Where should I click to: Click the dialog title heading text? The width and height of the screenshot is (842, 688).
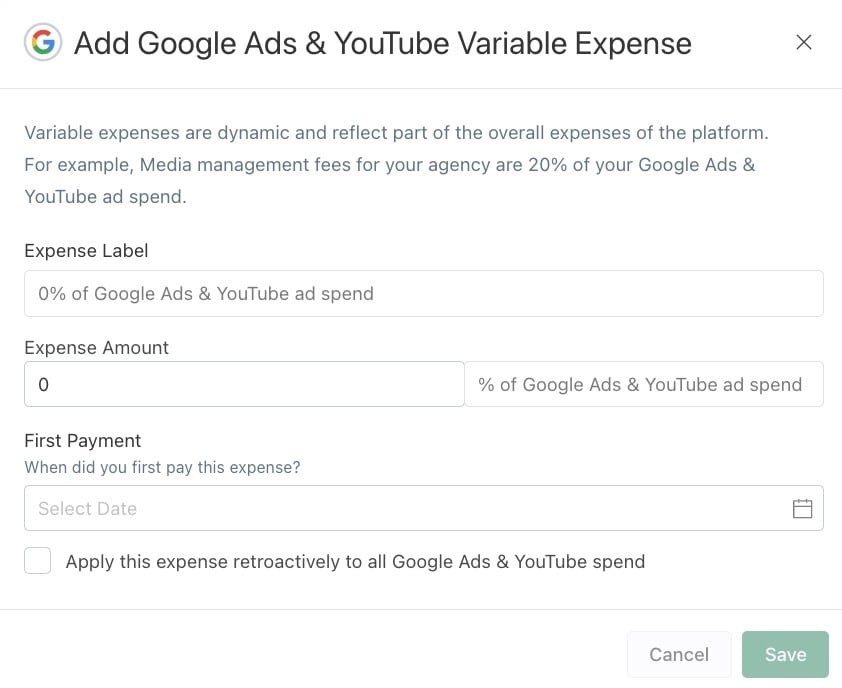pyautogui.click(x=382, y=43)
